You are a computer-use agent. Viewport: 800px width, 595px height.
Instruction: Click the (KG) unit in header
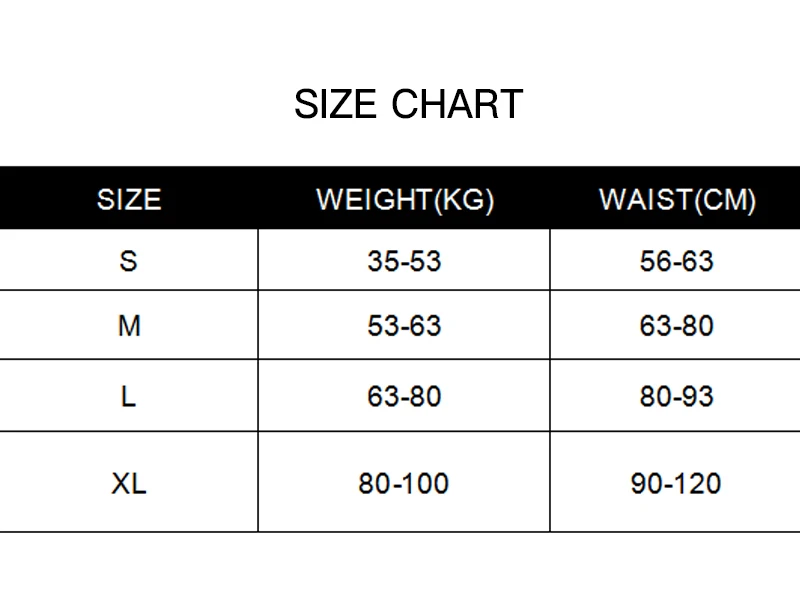tap(464, 200)
